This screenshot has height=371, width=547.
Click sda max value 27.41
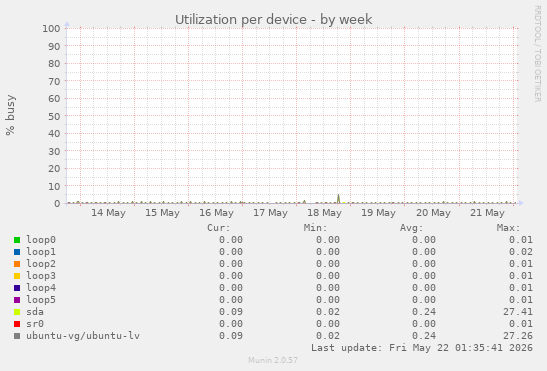pyautogui.click(x=518, y=312)
